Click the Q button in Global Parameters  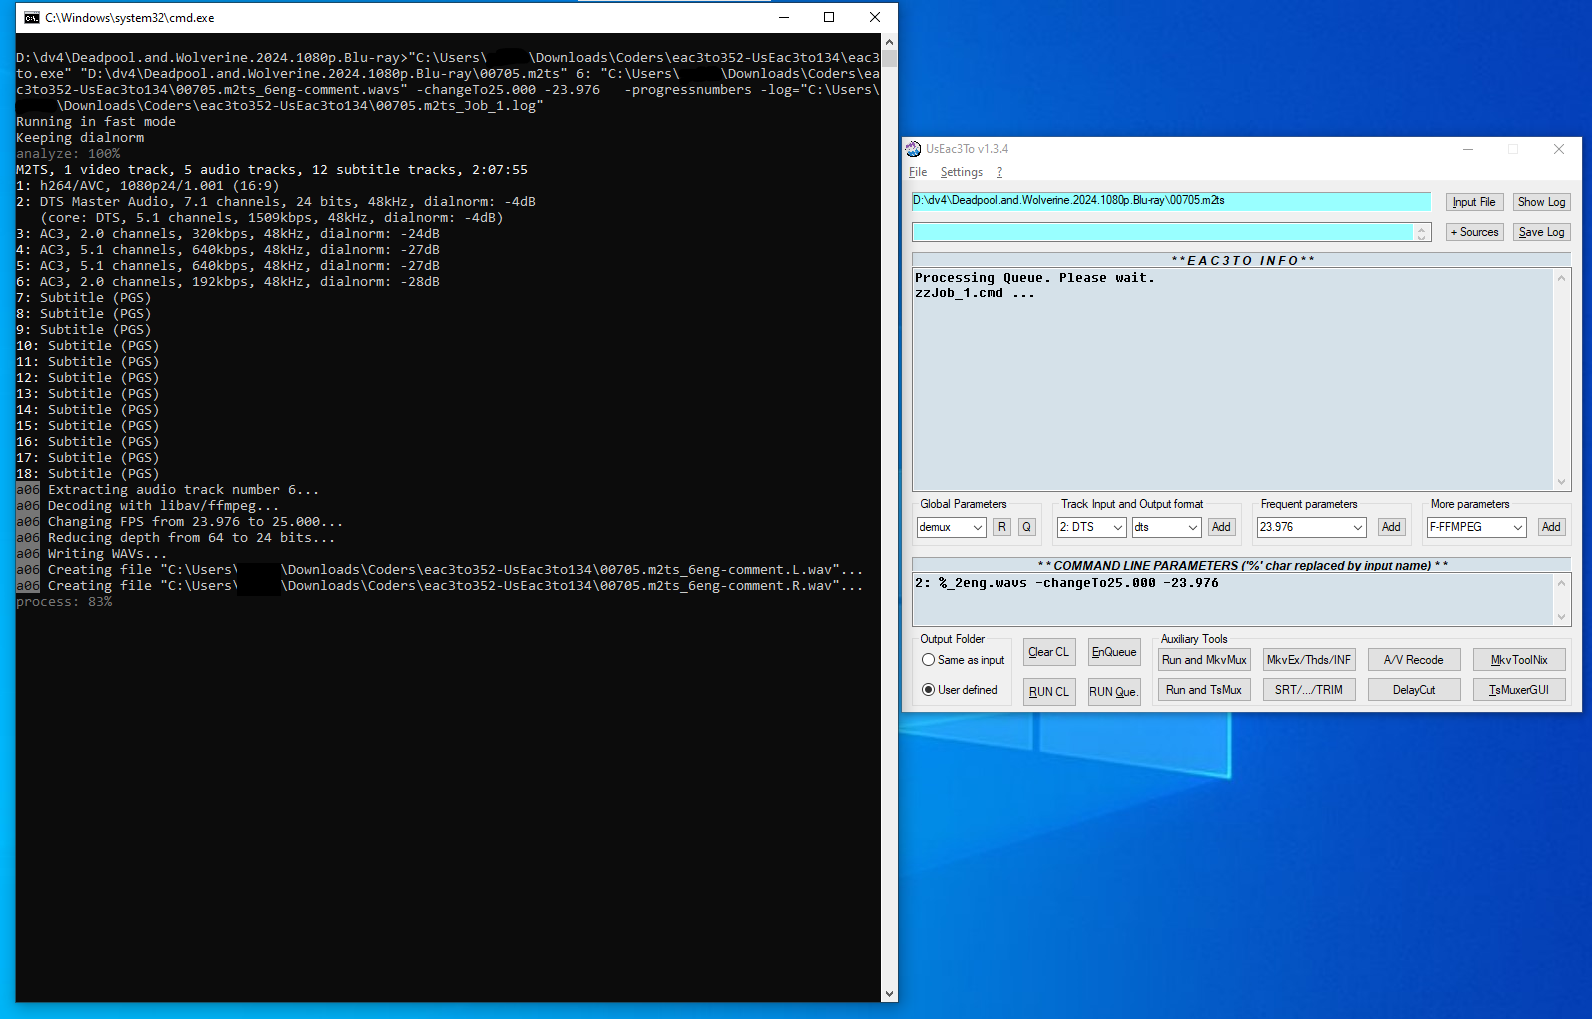[1026, 527]
